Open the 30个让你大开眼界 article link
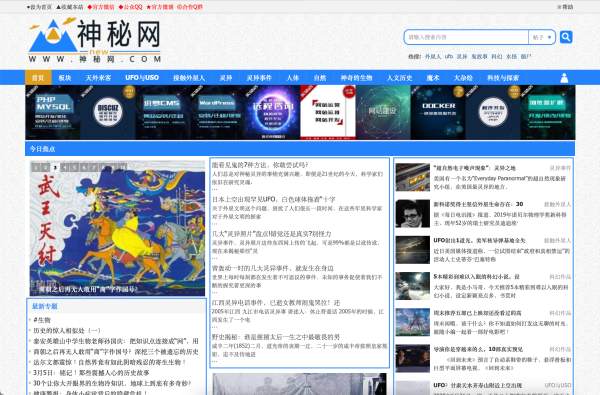The width and height of the screenshot is (600, 395). [x=112, y=383]
